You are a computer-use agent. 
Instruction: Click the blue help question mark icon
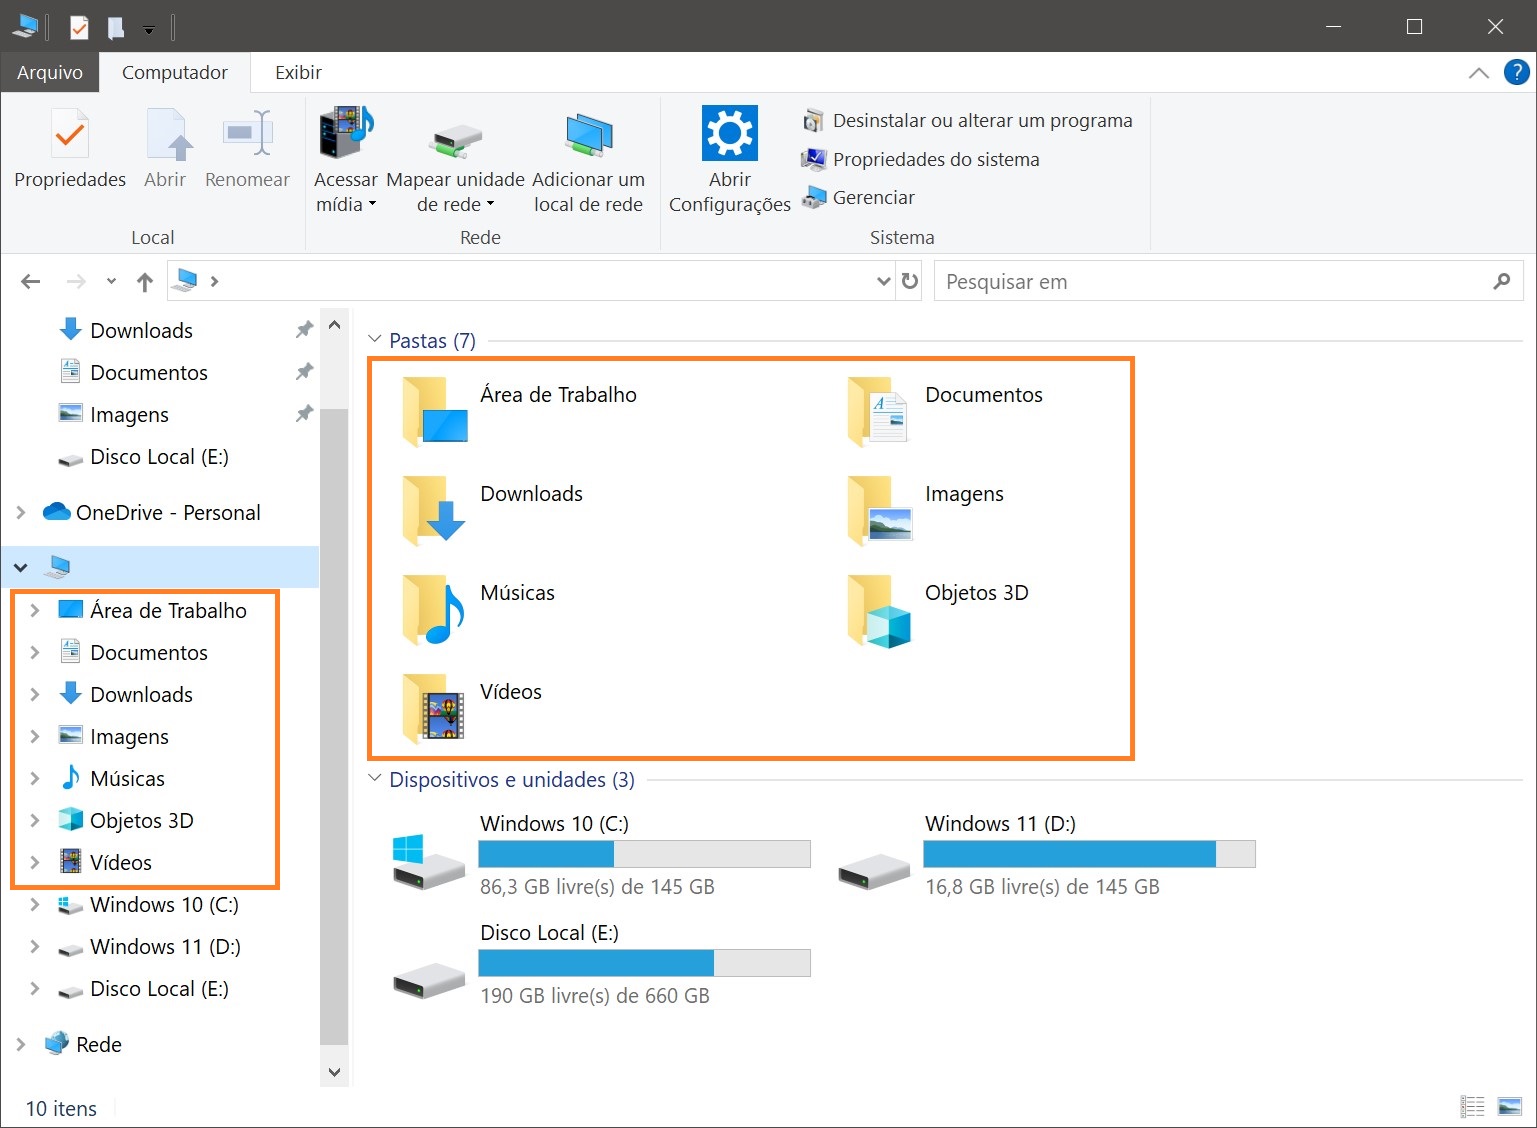click(1516, 72)
